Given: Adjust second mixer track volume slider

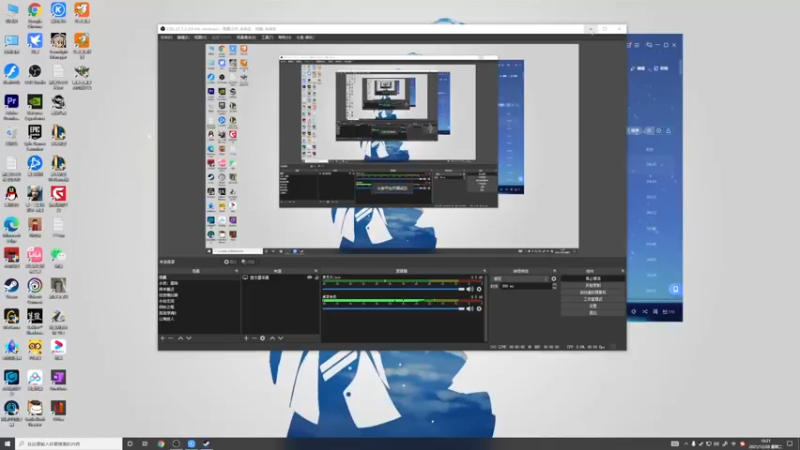Looking at the screenshot, I should pos(393,309).
